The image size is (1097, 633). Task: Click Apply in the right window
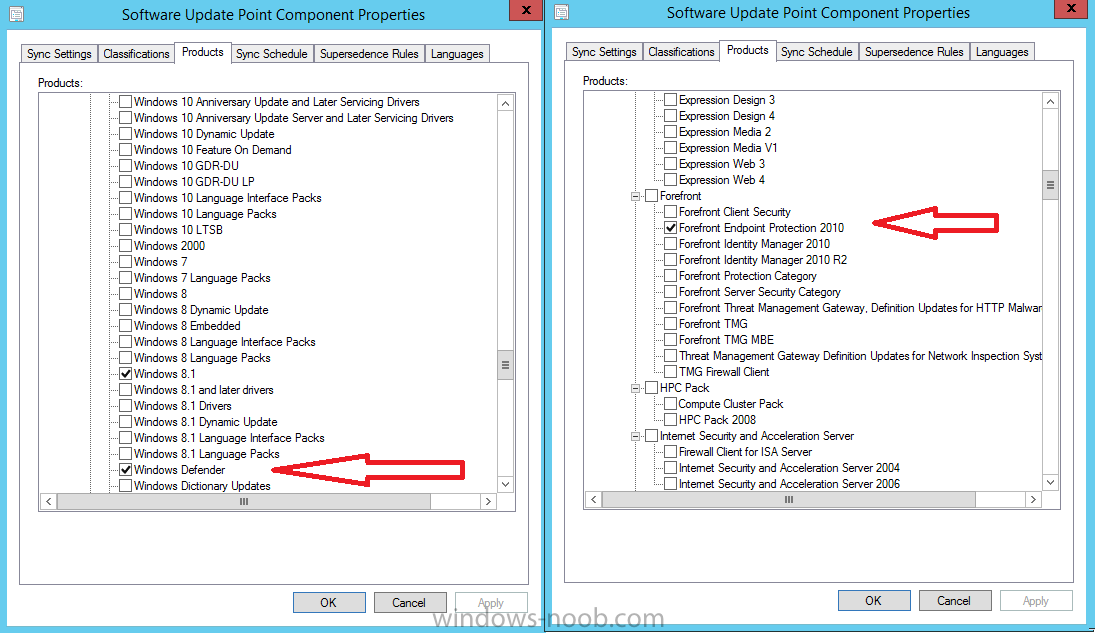1035,600
